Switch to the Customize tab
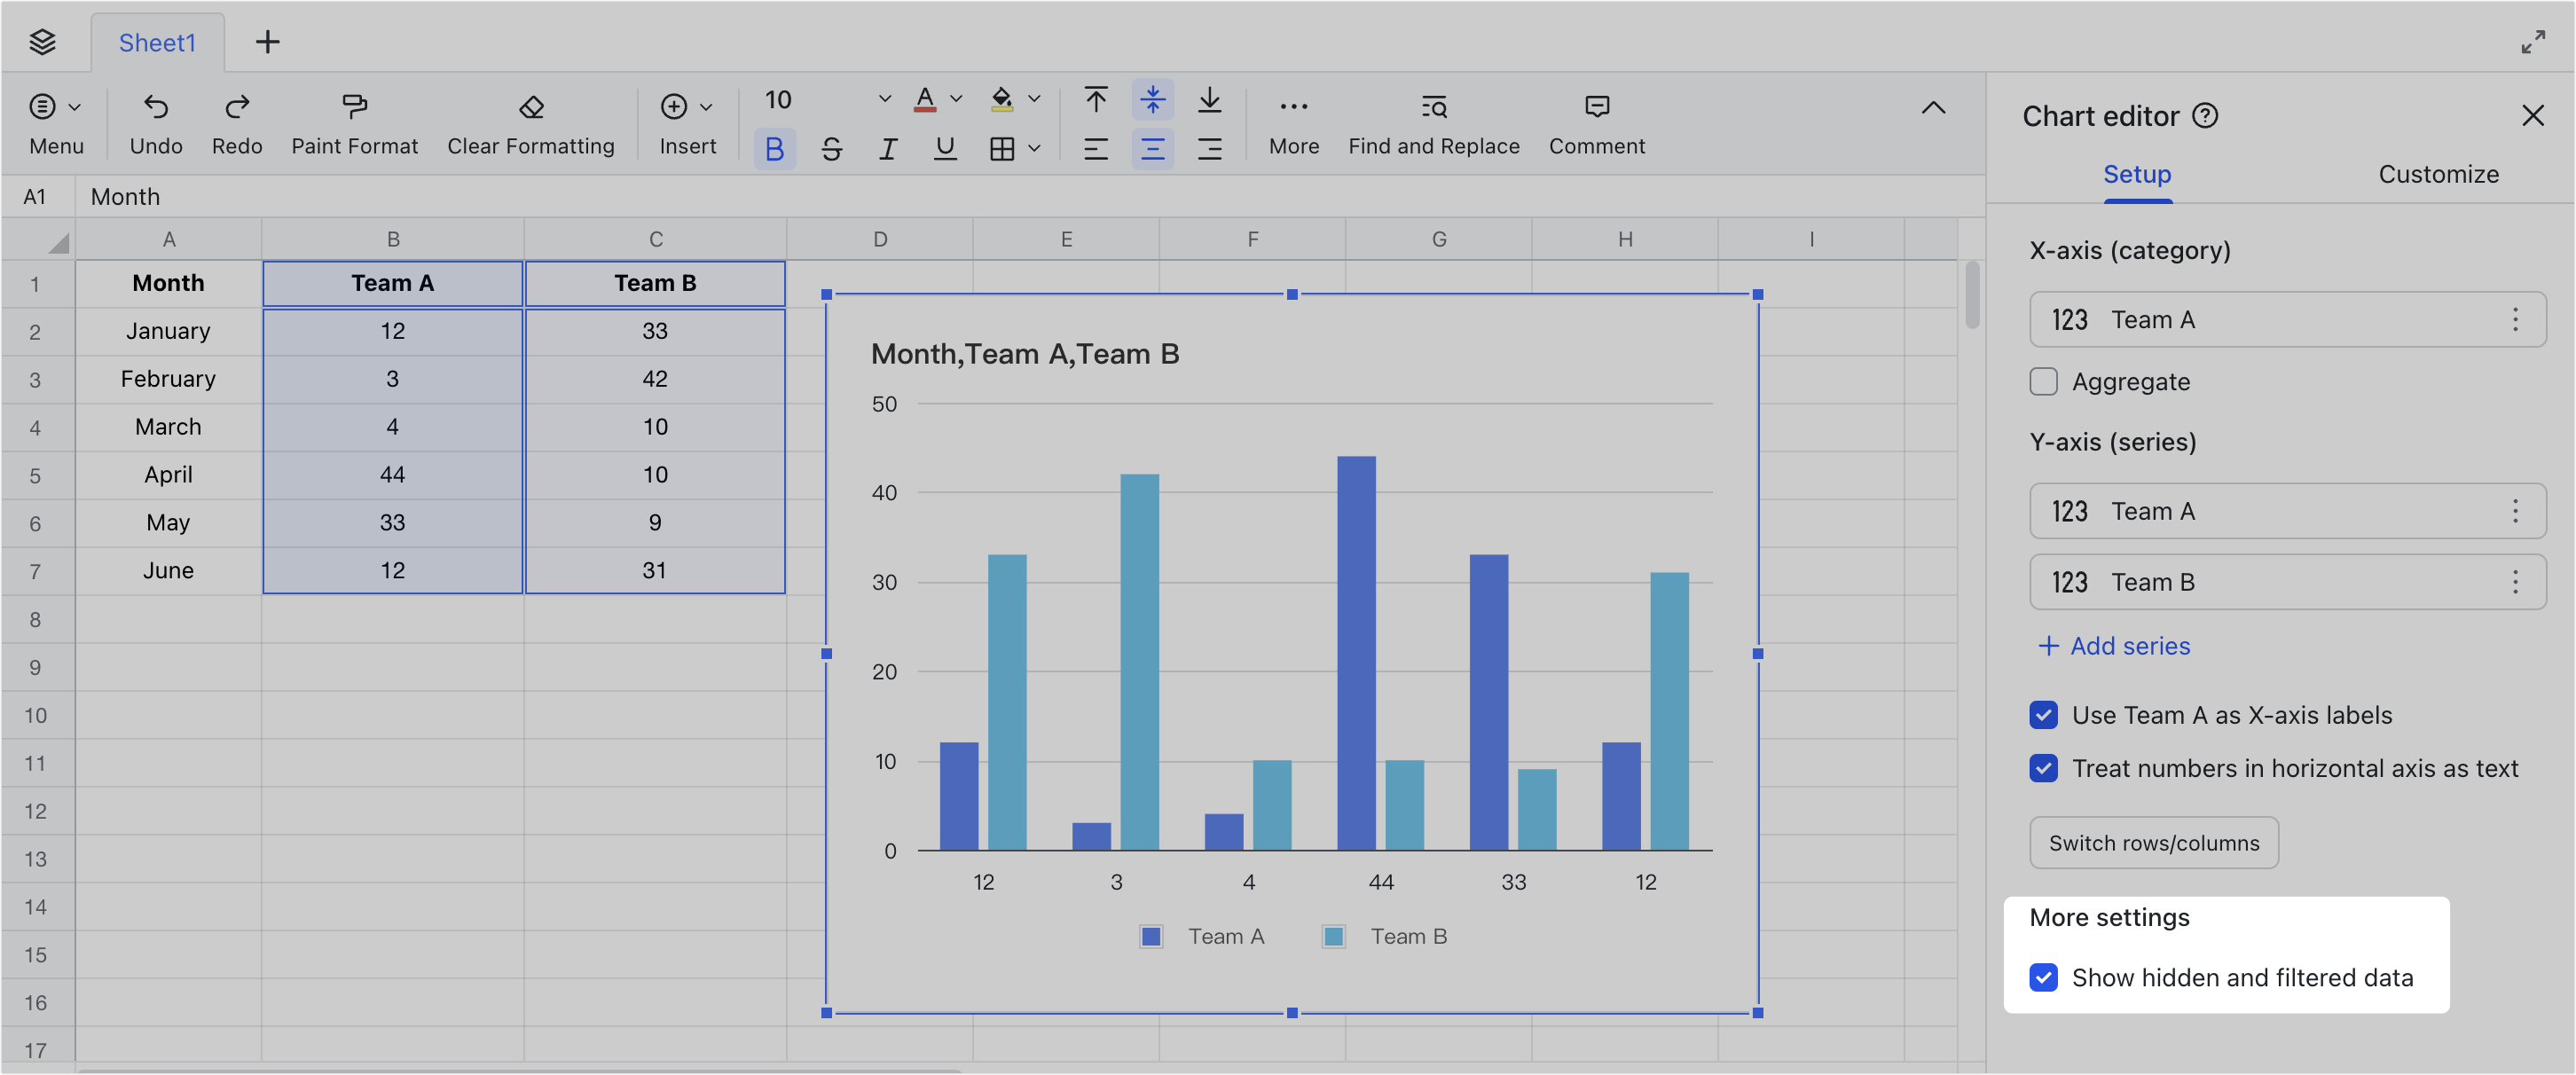2576x1075 pixels. coord(2438,174)
